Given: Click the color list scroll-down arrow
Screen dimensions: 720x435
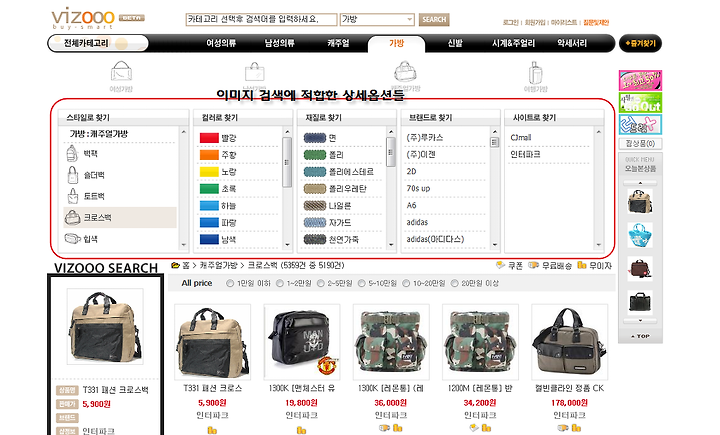Looking at the screenshot, I should pos(287,245).
